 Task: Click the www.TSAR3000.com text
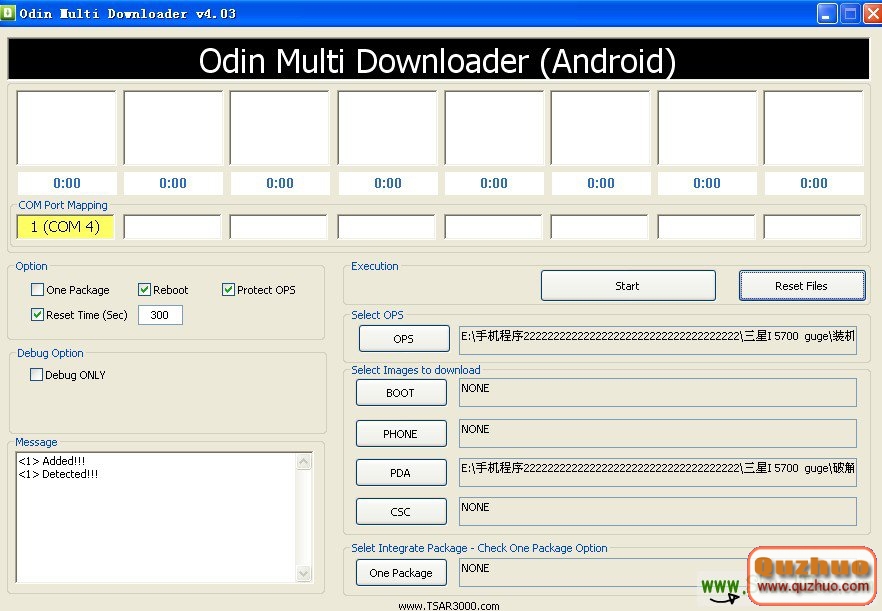[x=449, y=606]
